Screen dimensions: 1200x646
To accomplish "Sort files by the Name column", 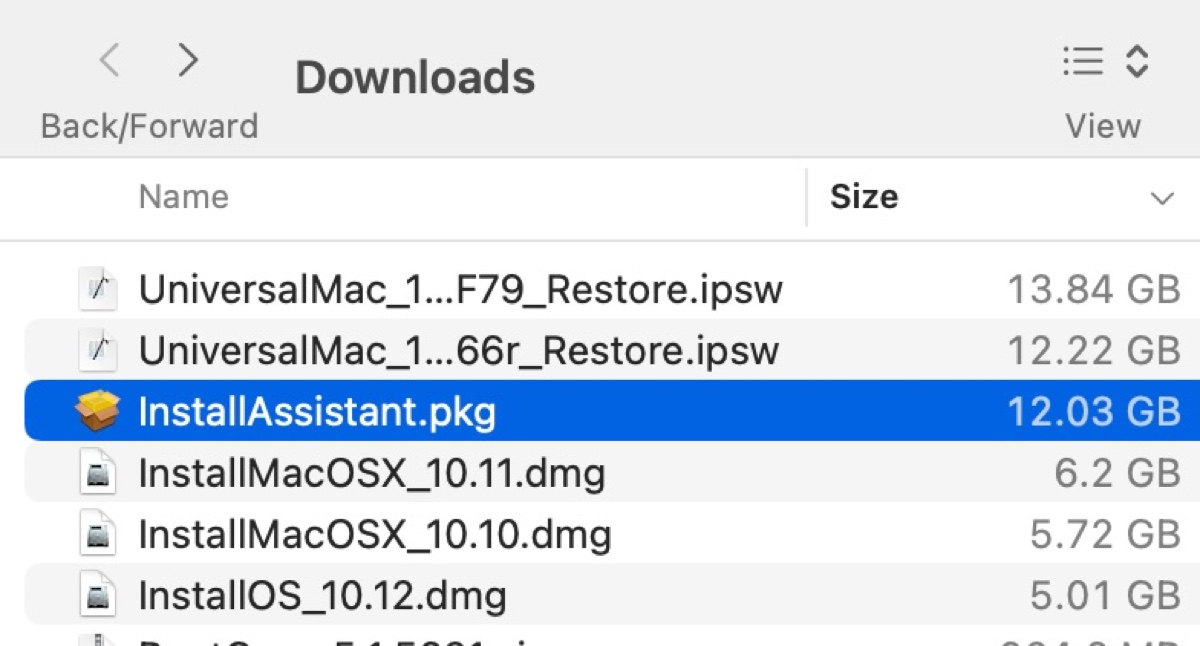I will point(183,197).
